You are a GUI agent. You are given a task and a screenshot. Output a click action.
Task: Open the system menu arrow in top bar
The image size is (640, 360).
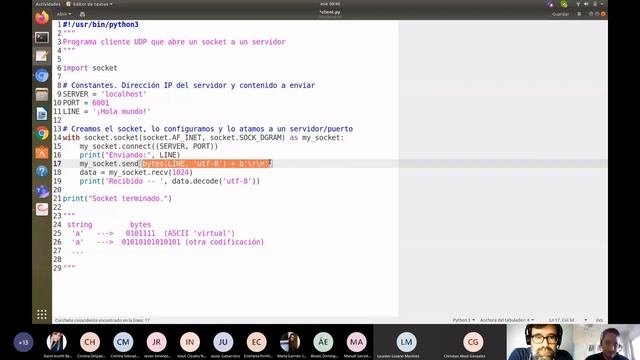click(x=602, y=4)
